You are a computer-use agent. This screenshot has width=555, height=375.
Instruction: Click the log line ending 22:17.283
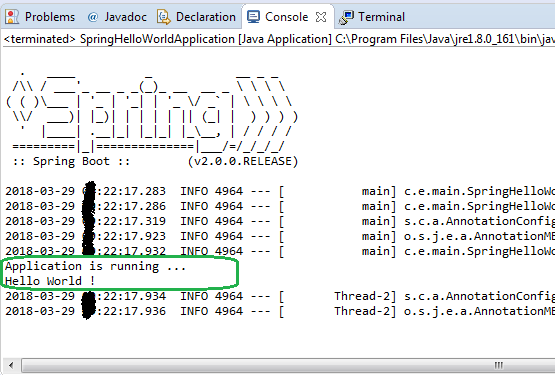(x=280, y=191)
